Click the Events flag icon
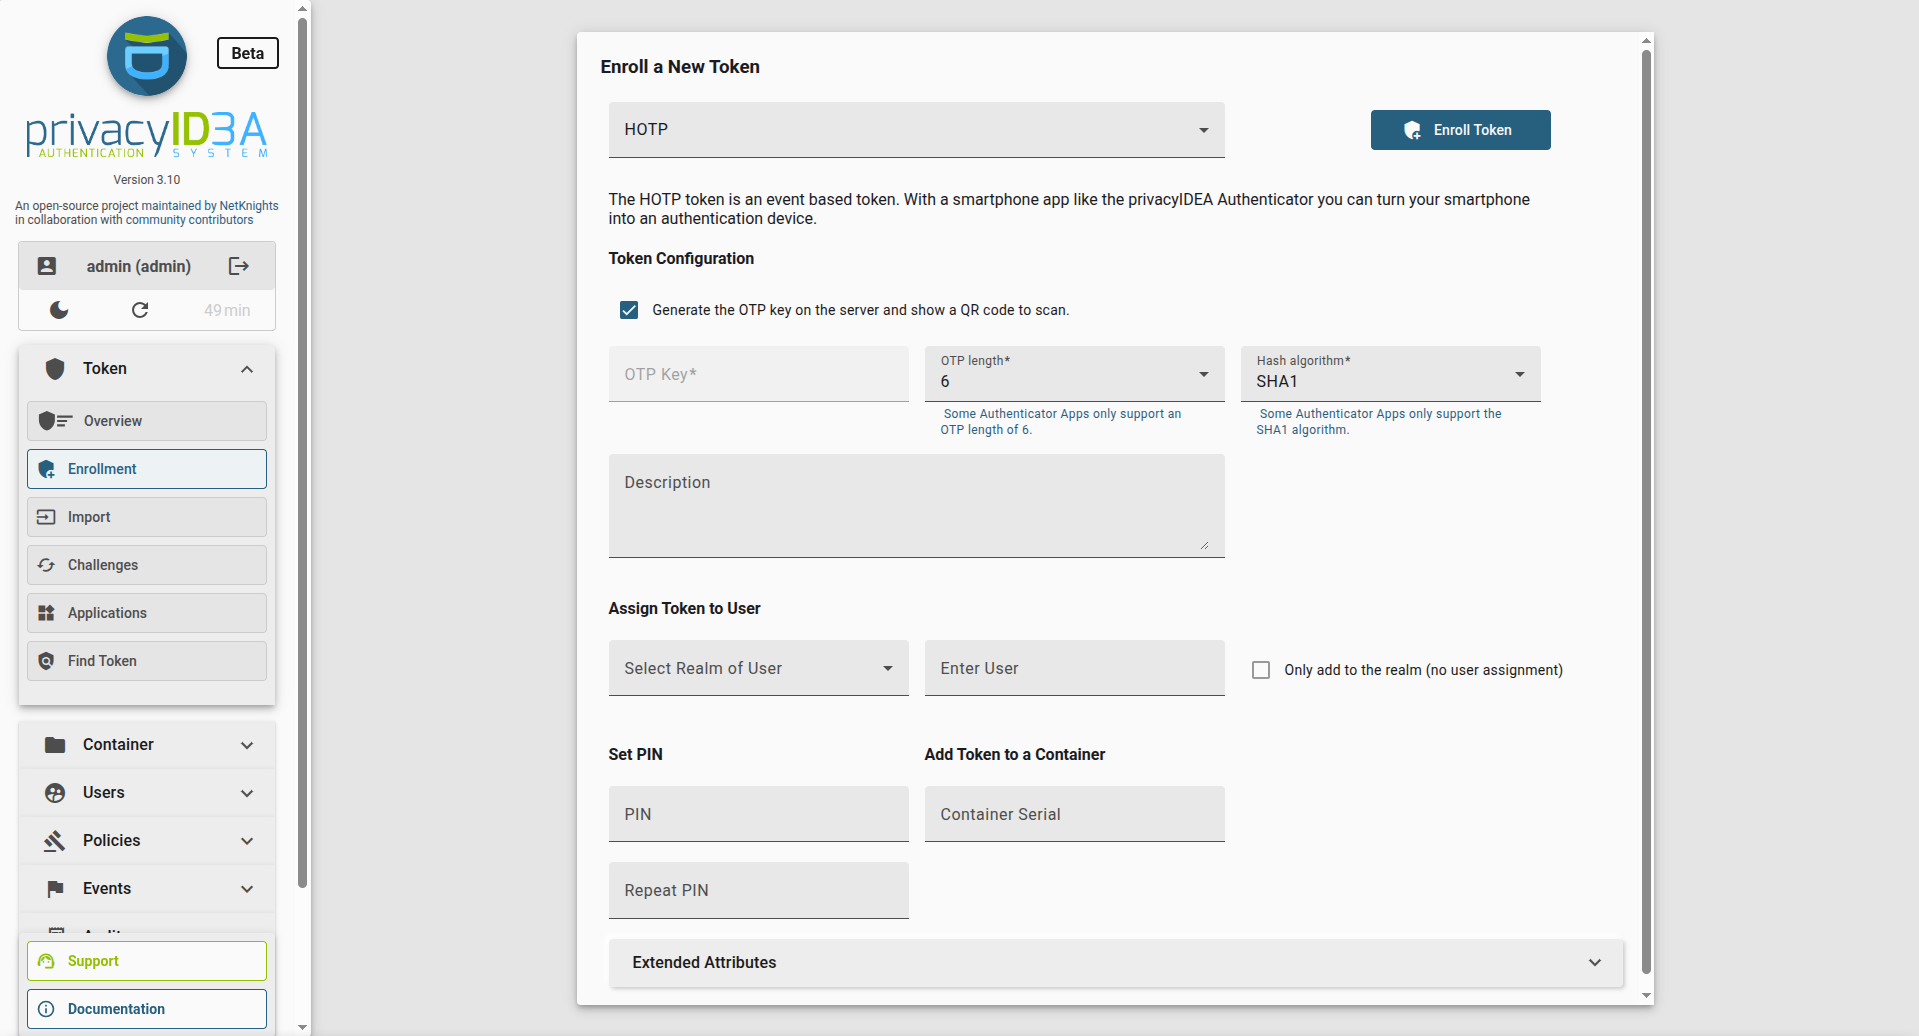The height and width of the screenshot is (1036, 1919). coord(55,889)
